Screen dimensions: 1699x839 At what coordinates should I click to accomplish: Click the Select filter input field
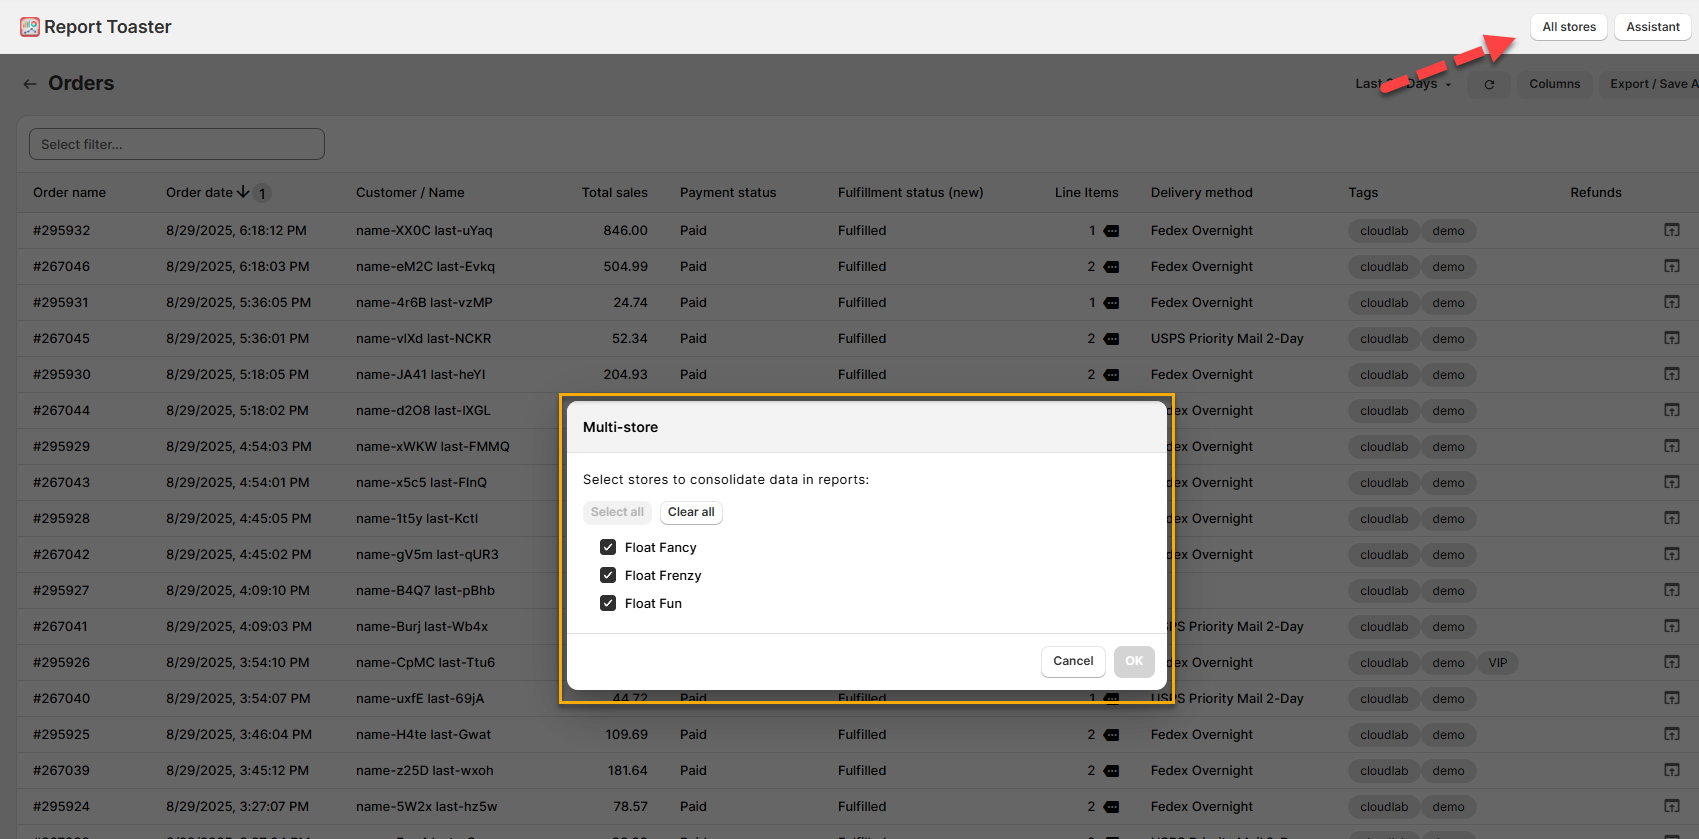(177, 144)
